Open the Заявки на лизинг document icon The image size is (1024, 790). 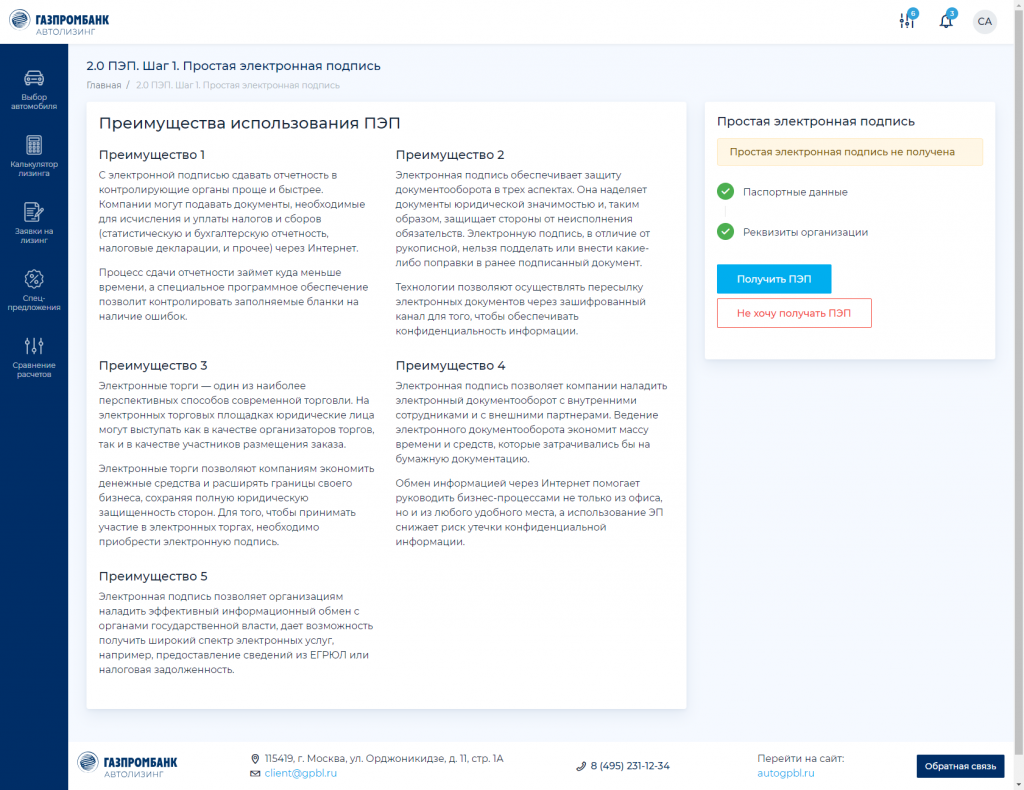point(34,212)
